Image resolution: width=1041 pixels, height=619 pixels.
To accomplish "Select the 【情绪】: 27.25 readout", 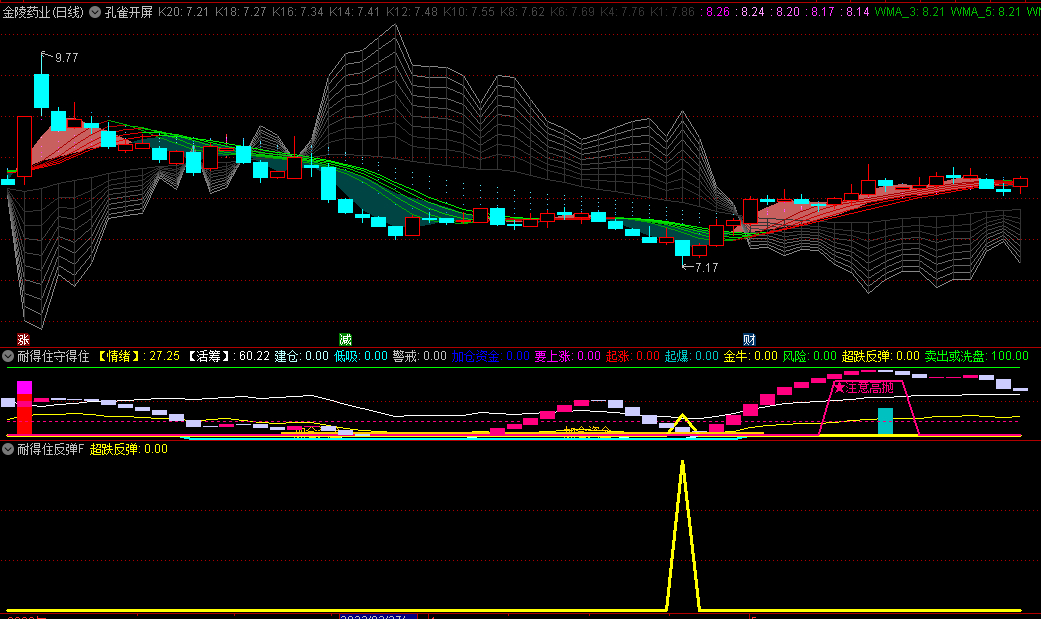I will pos(139,356).
